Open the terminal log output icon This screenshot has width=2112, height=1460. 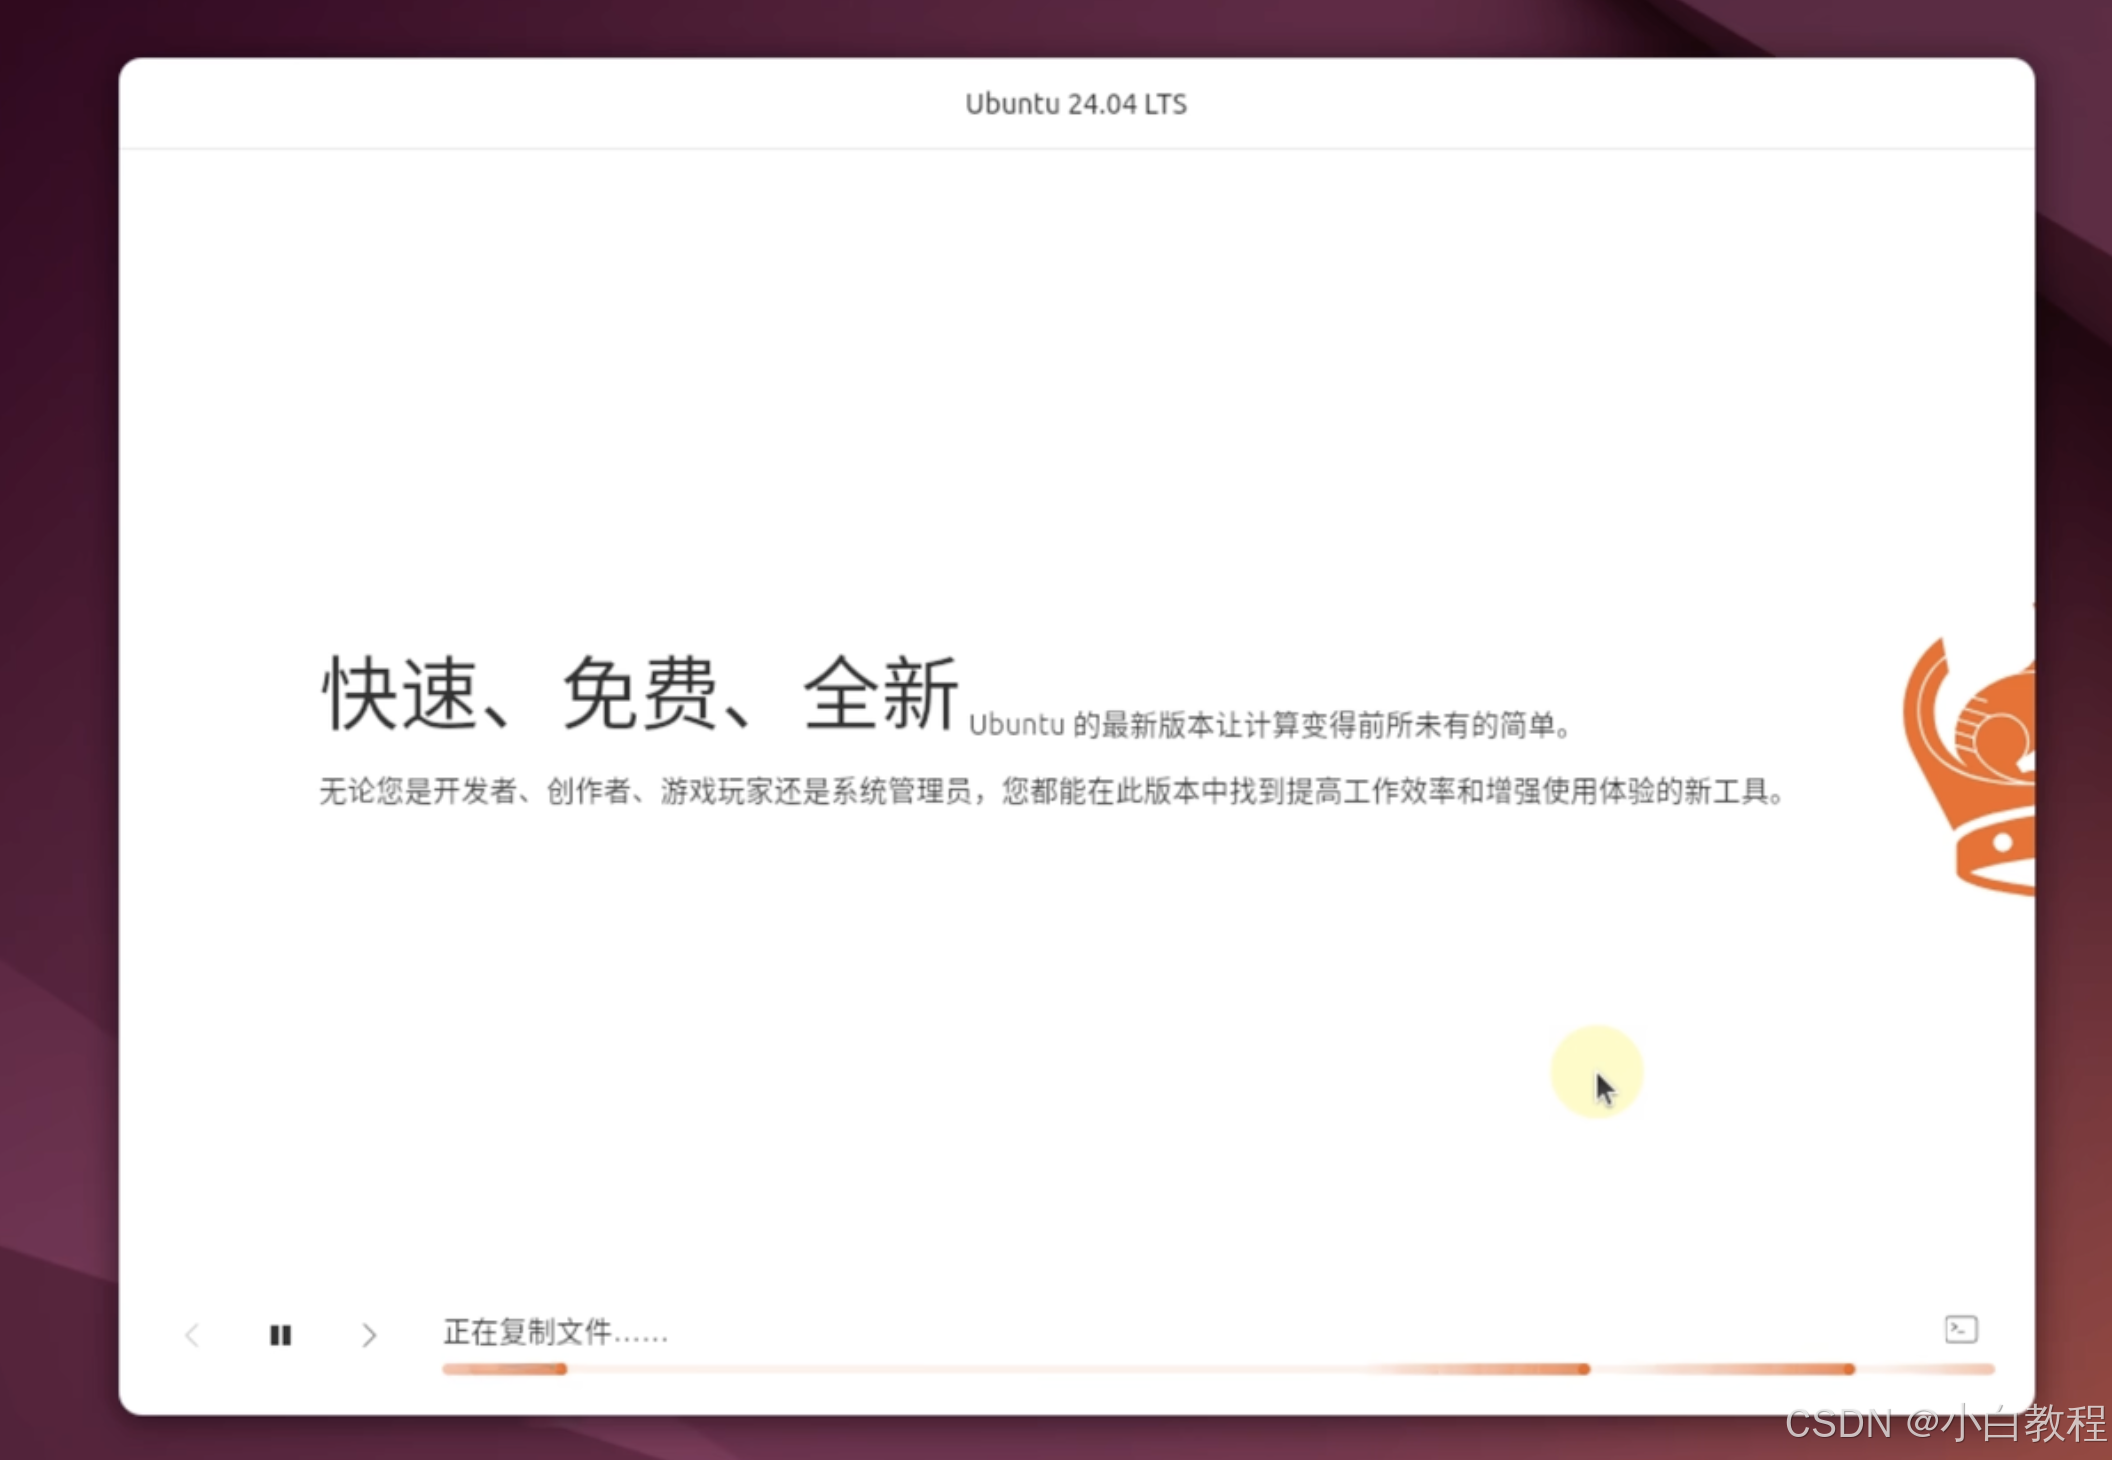click(x=1960, y=1329)
